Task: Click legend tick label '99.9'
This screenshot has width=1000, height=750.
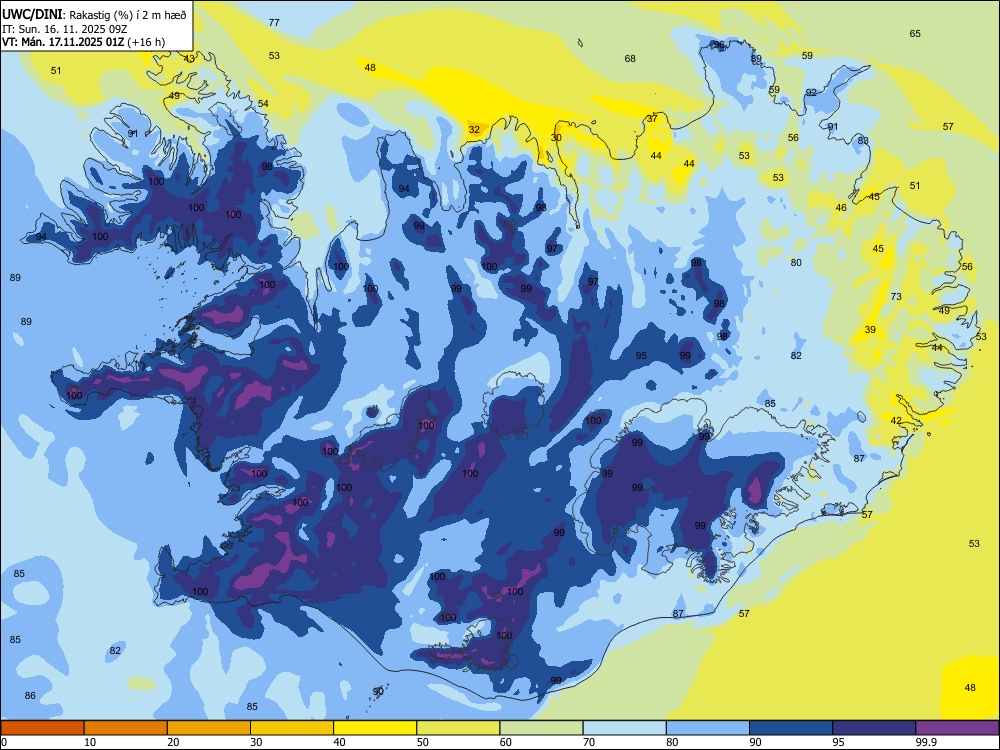Action: pos(926,742)
